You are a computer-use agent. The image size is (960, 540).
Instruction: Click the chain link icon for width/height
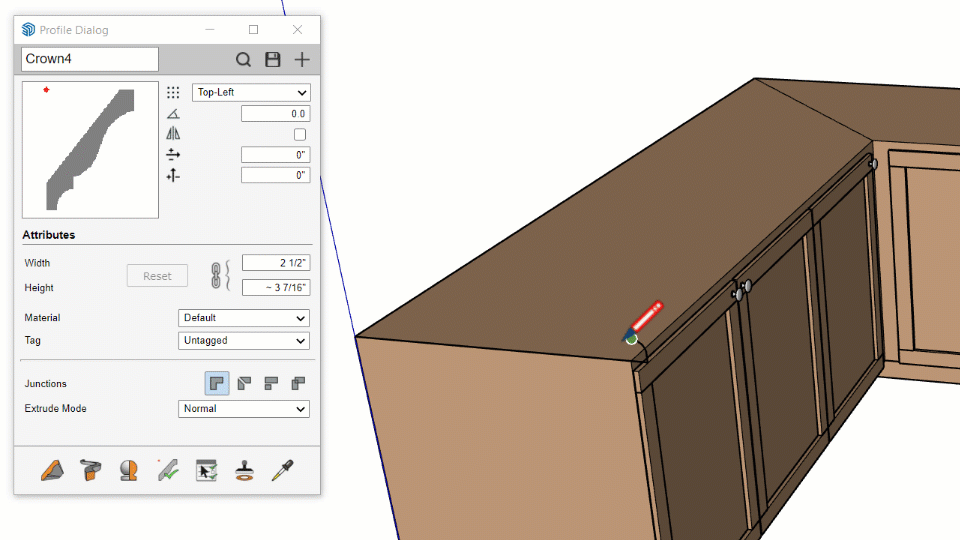pyautogui.click(x=214, y=275)
